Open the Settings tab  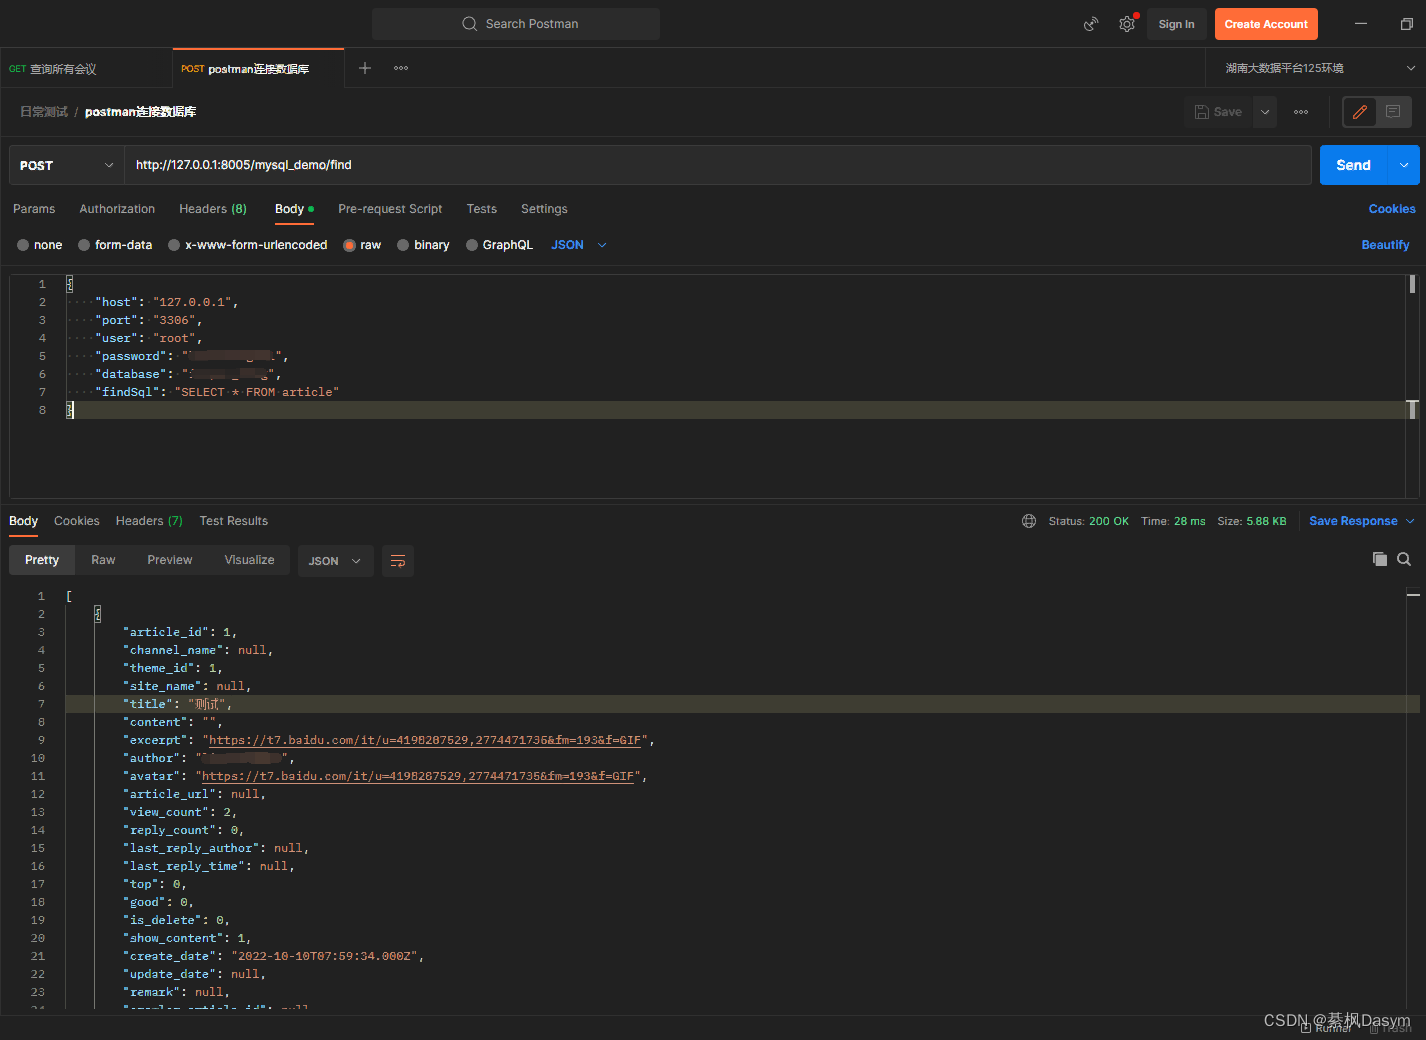point(544,209)
